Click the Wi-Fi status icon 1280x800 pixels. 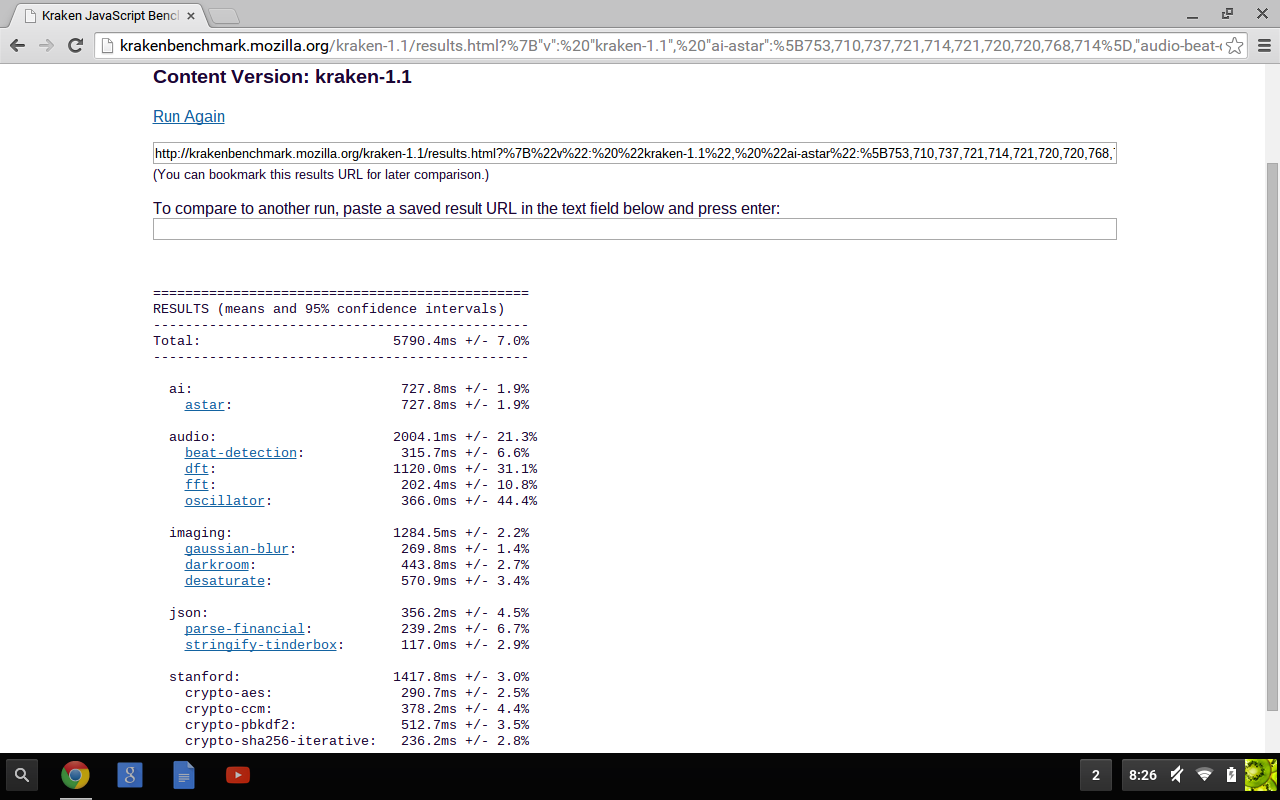[x=1205, y=775]
